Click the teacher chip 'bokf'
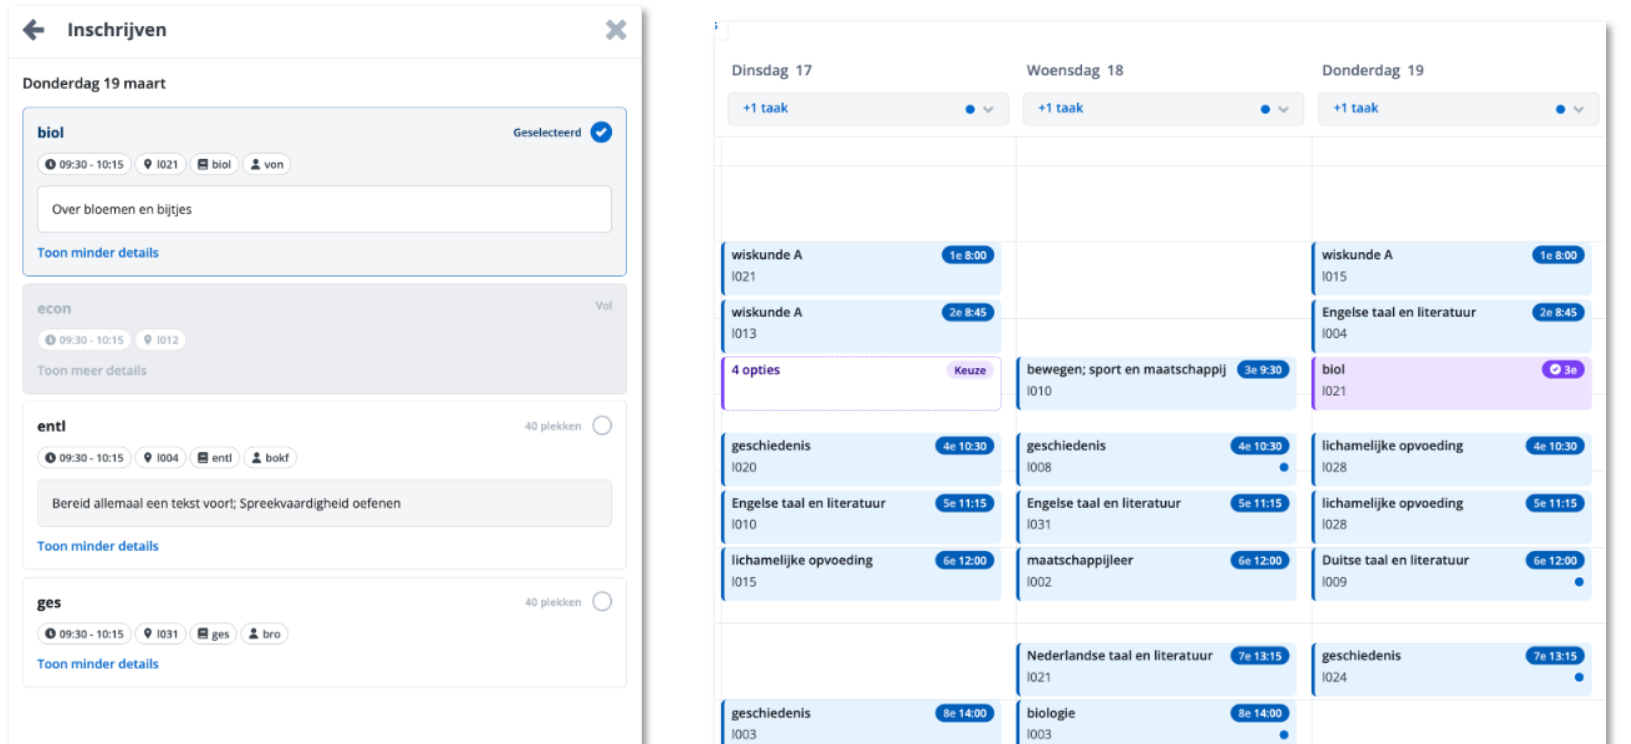This screenshot has height=744, width=1631. coord(270,458)
